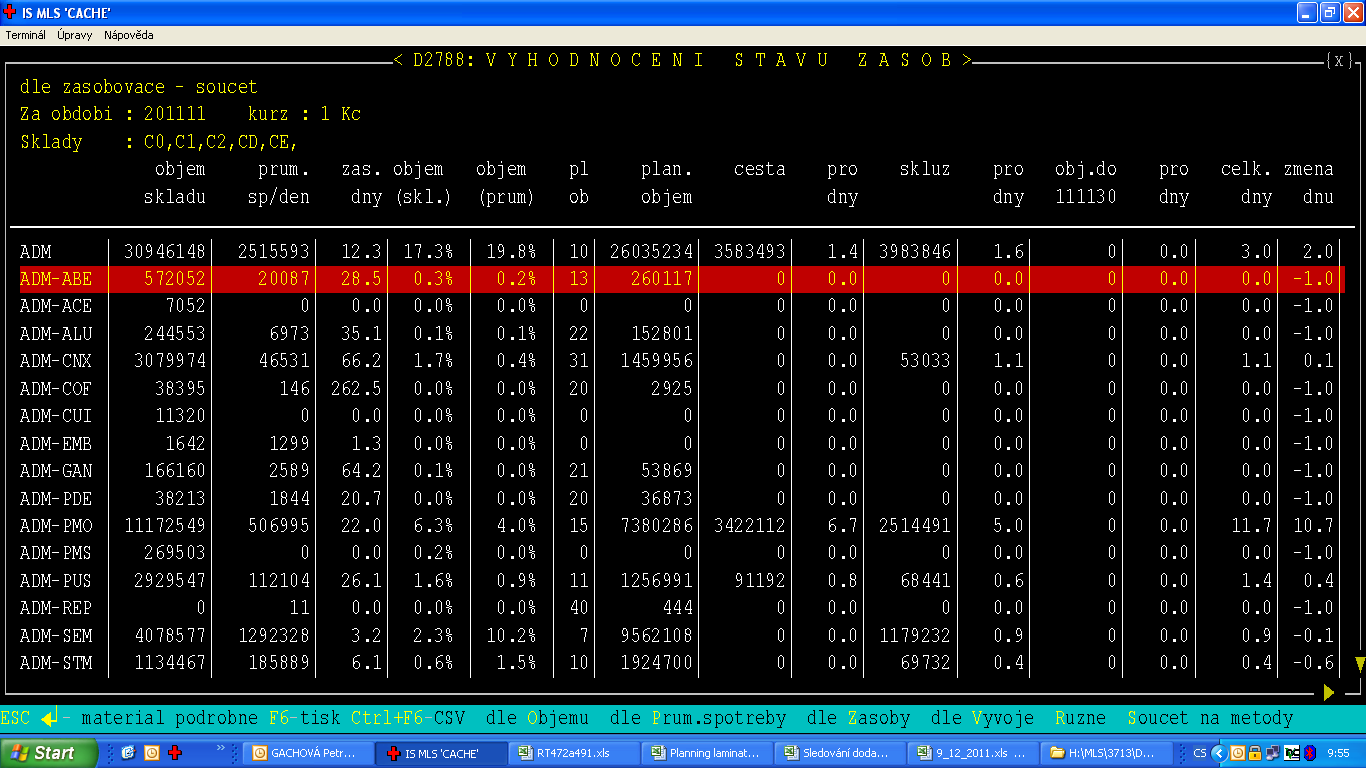
Task: Click the CS language indicator in tray
Action: click(x=1199, y=753)
